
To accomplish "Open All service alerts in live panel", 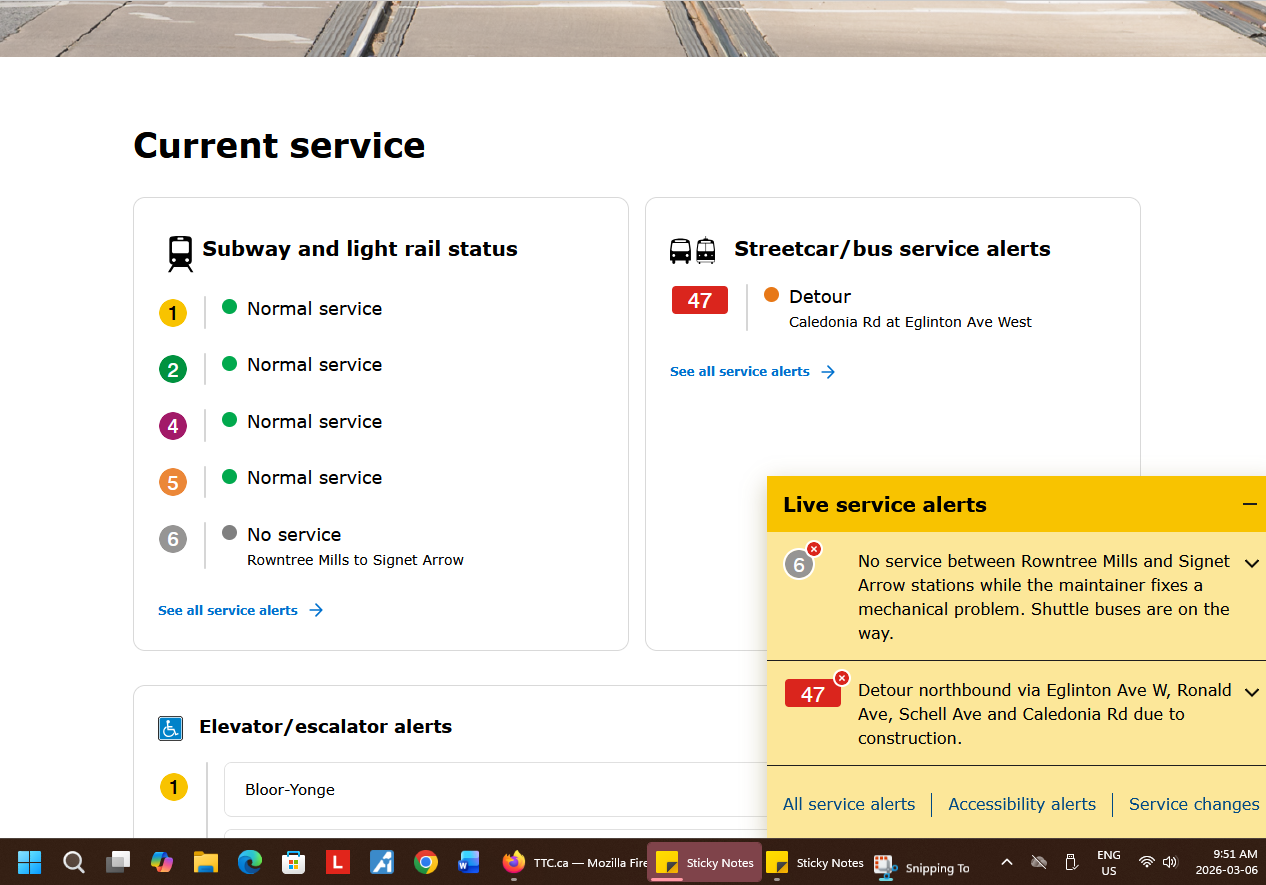I will tap(849, 804).
